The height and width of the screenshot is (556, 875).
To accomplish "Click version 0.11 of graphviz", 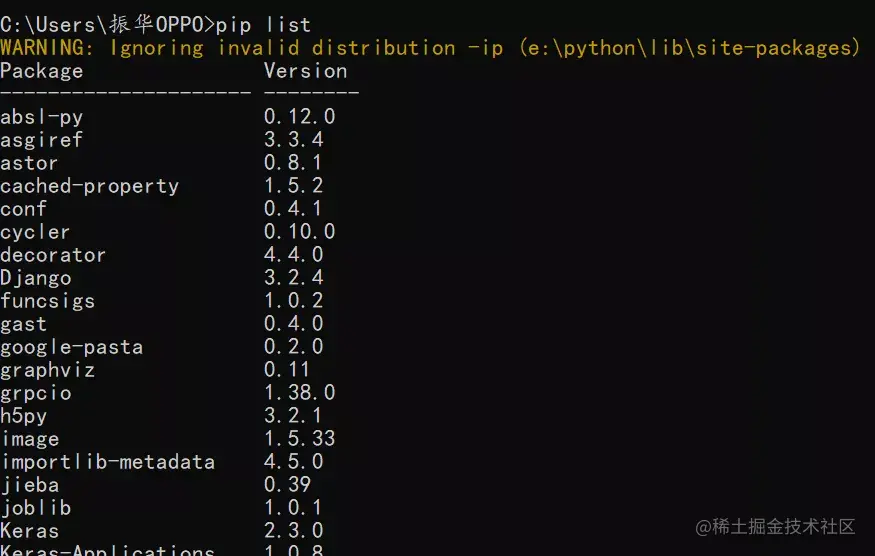I will click(x=287, y=370).
